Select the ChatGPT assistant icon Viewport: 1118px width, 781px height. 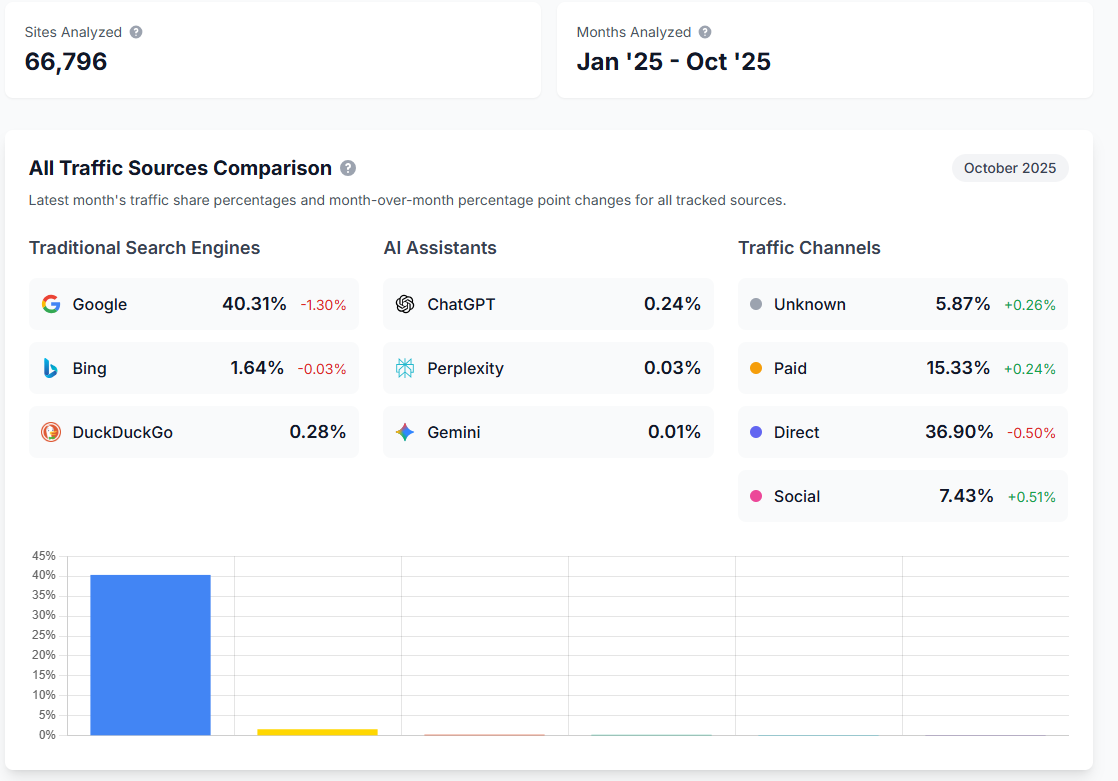click(x=404, y=304)
